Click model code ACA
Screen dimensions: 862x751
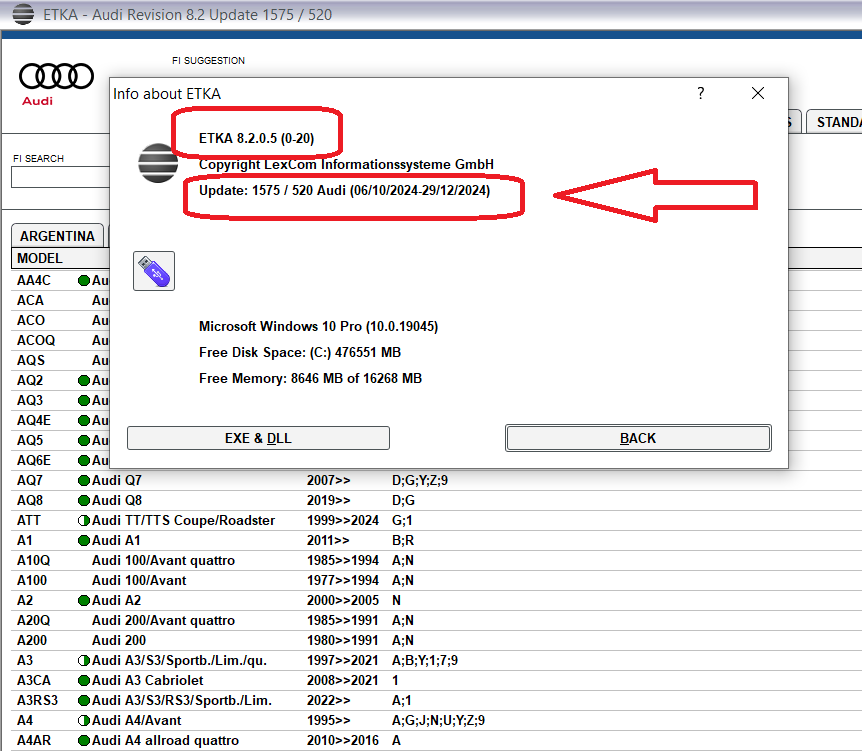(30, 300)
